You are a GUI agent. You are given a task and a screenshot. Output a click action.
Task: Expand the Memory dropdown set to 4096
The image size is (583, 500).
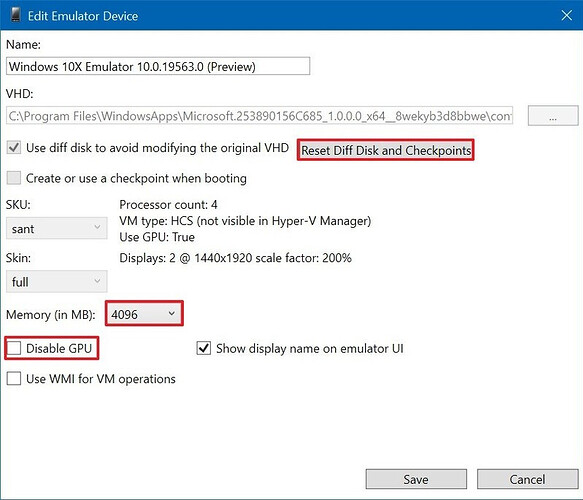tap(144, 314)
